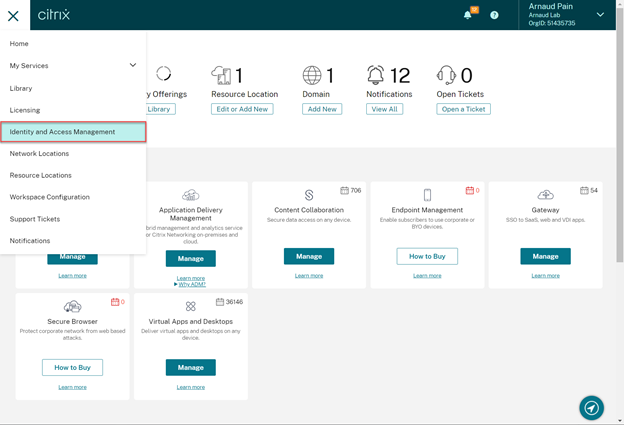Click the round compass button at bottom right

(592, 407)
